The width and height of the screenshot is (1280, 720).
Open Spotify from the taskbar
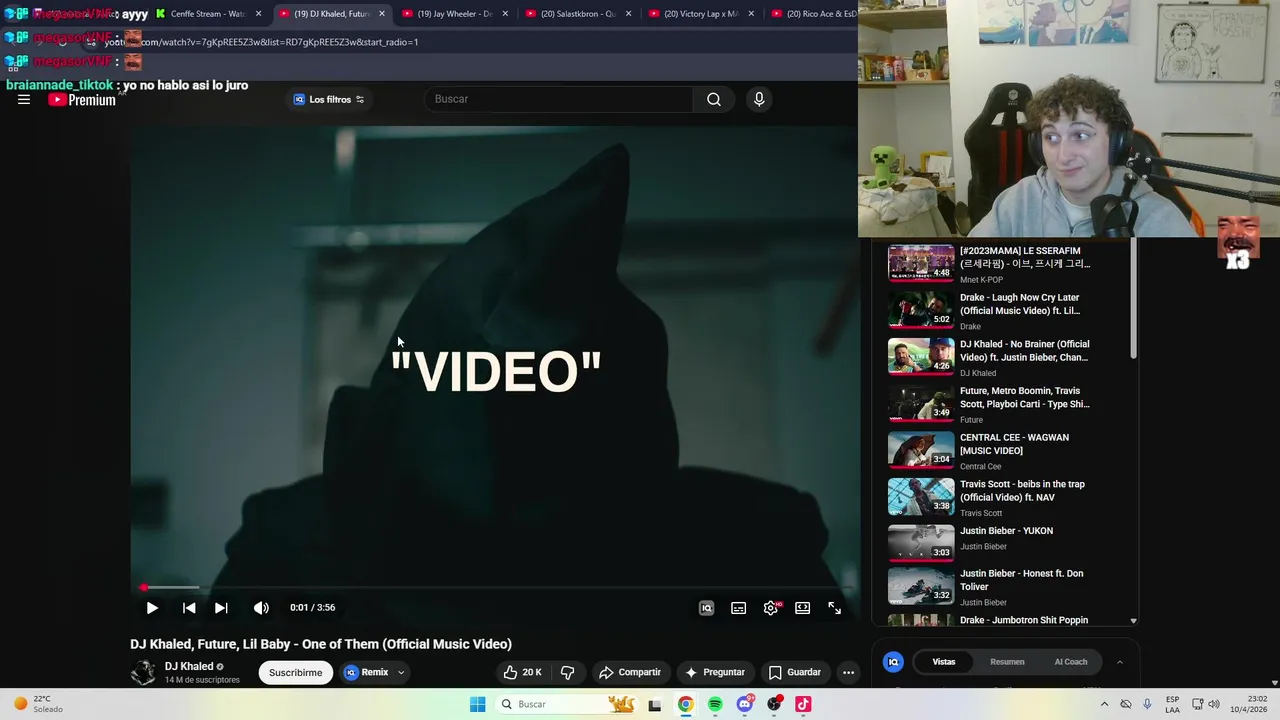(x=715, y=704)
